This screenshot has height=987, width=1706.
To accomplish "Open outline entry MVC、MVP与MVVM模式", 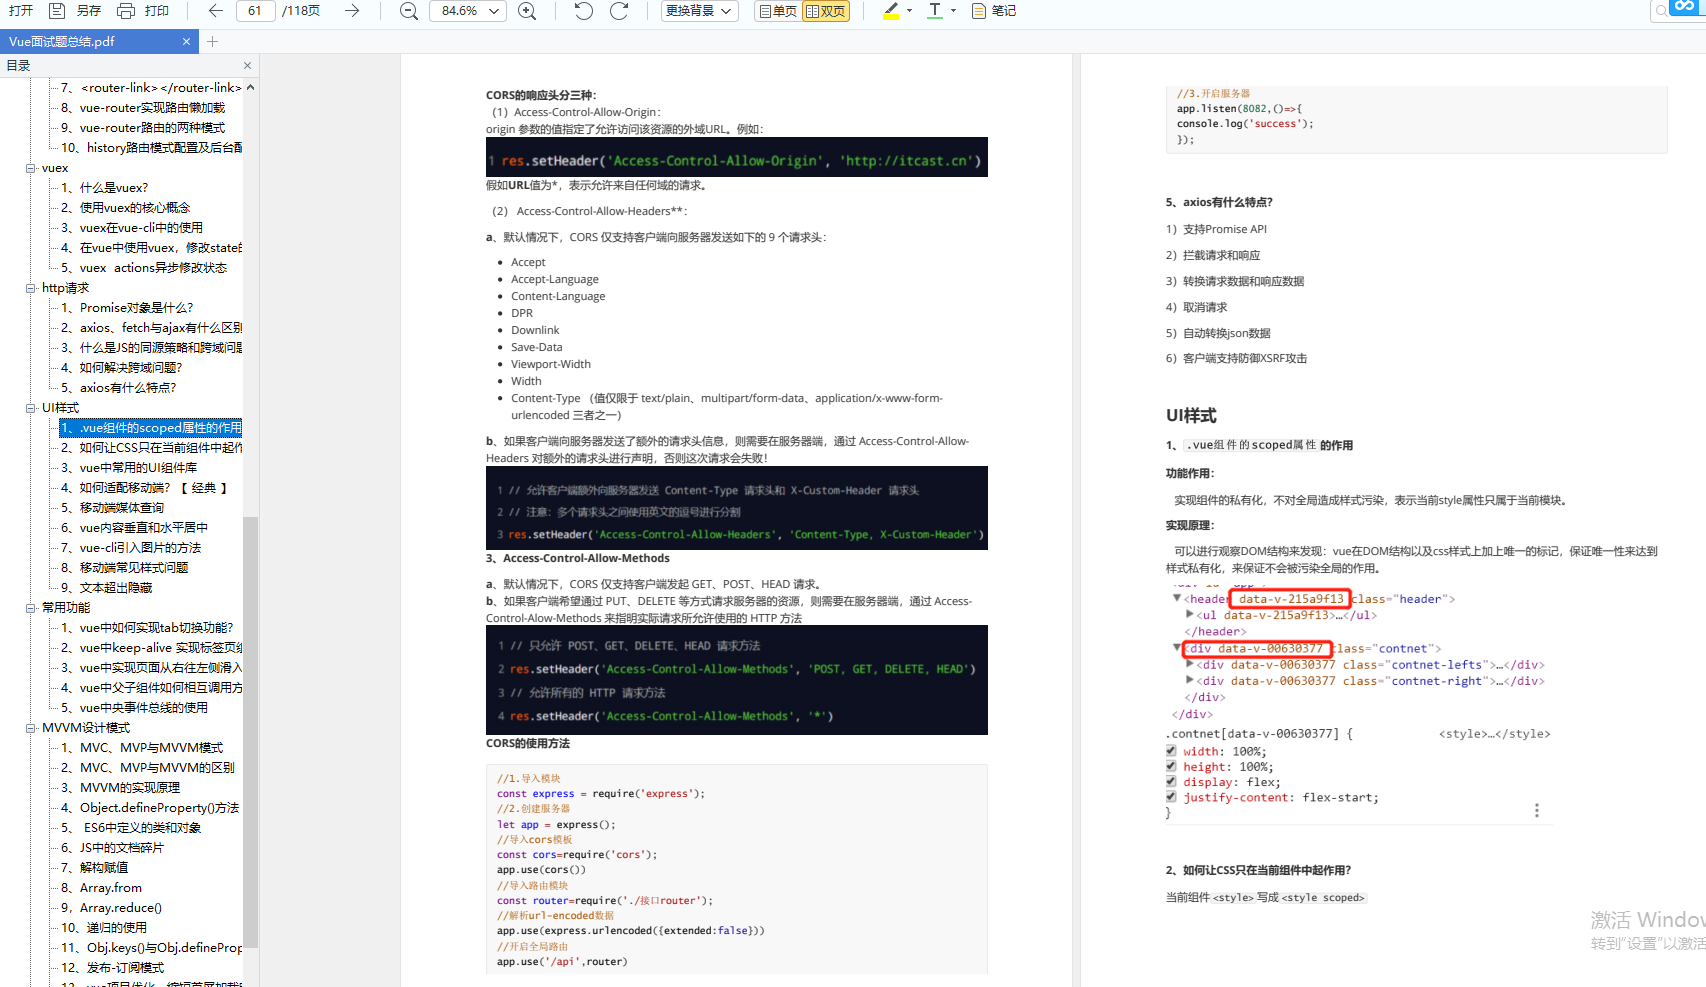I will point(142,748).
